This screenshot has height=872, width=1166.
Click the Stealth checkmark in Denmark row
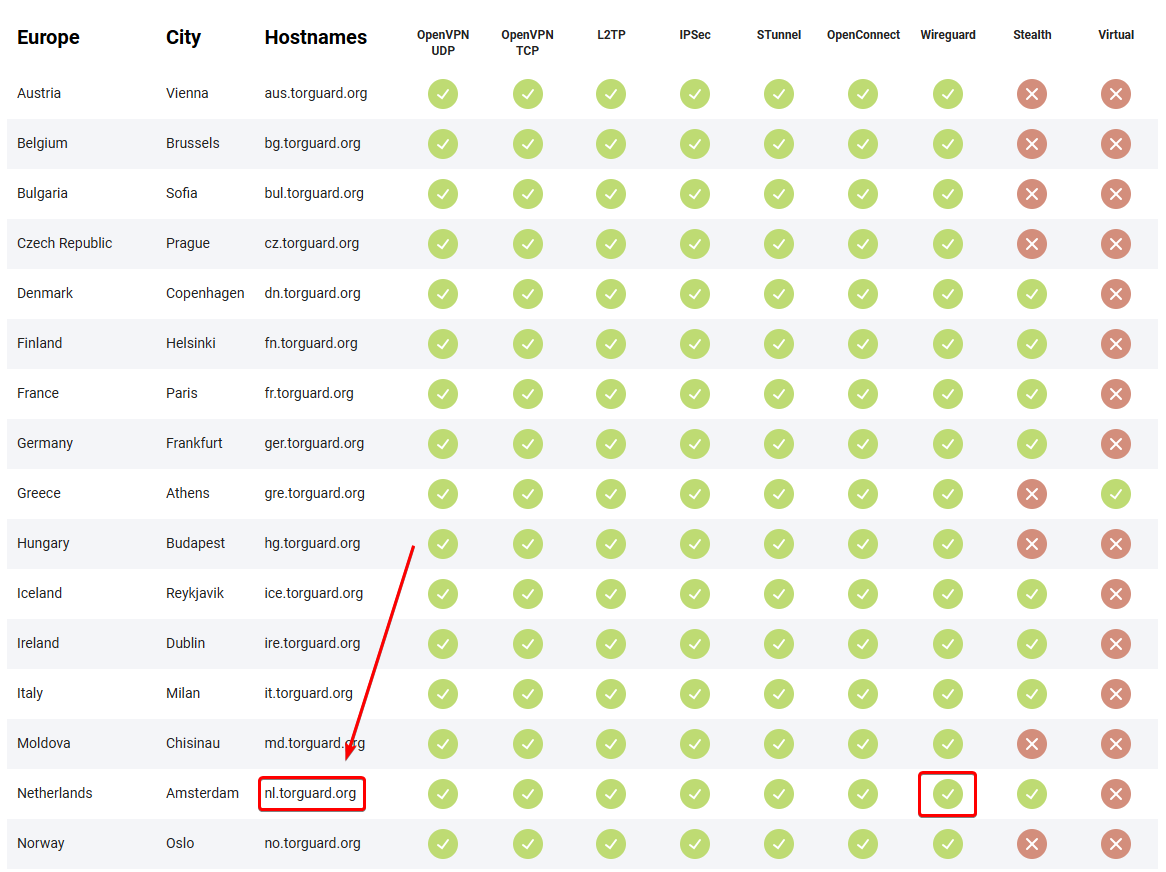pos(1031,294)
